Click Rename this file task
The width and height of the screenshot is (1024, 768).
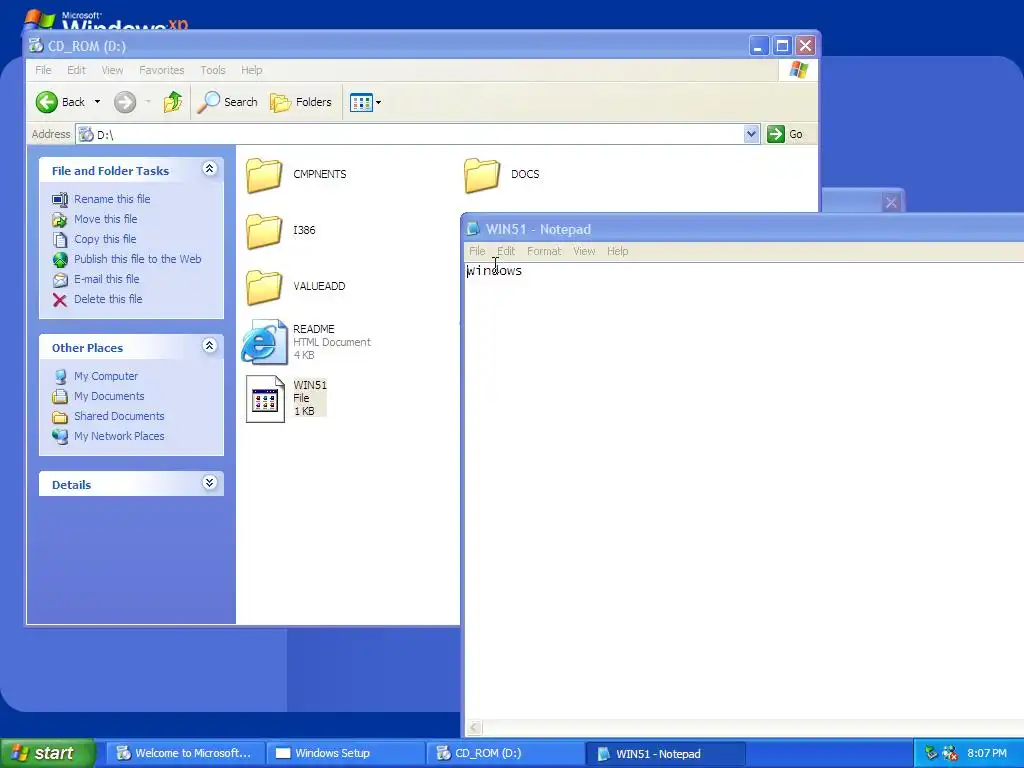(x=112, y=199)
